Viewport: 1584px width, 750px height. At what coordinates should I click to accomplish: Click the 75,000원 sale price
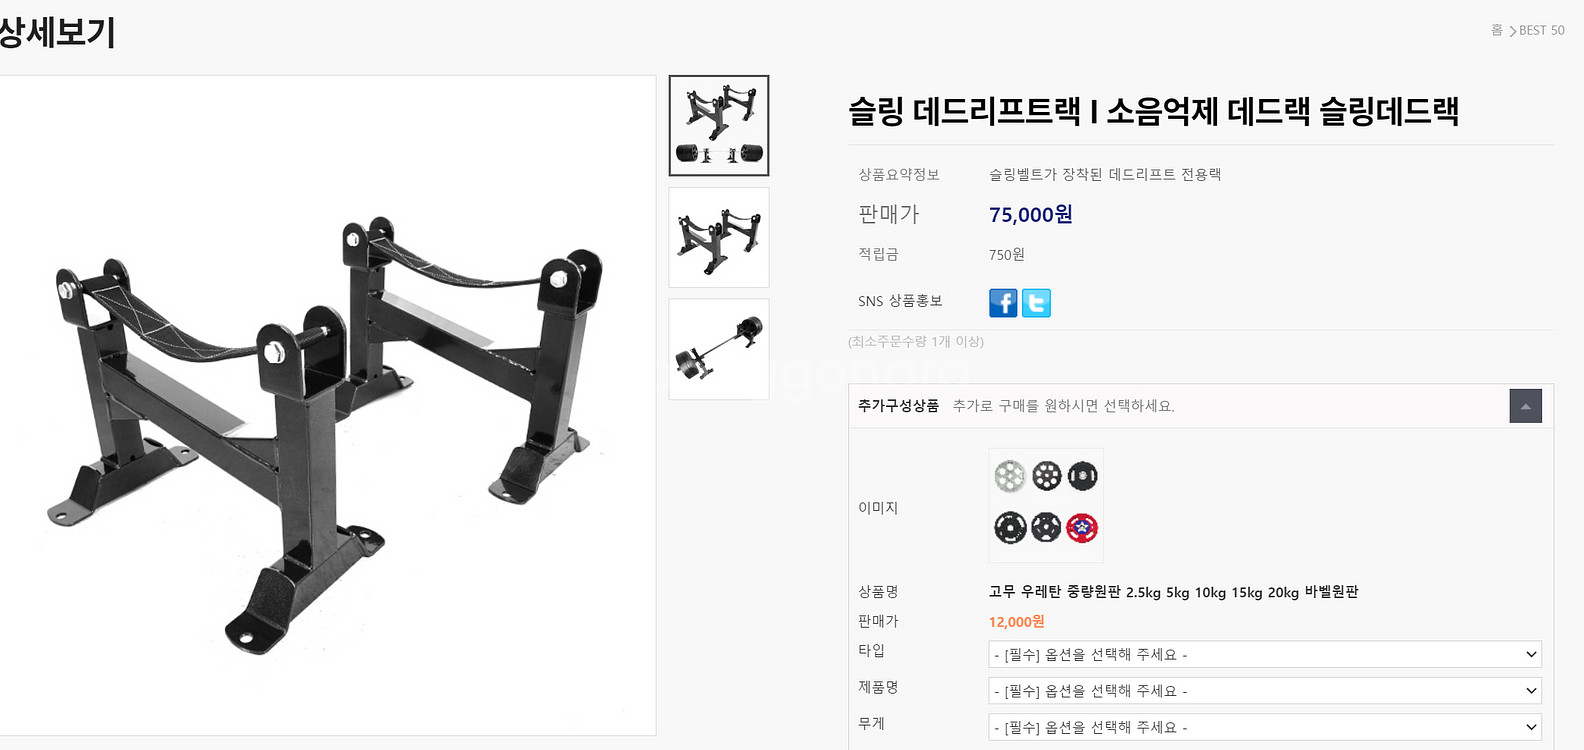[1031, 215]
